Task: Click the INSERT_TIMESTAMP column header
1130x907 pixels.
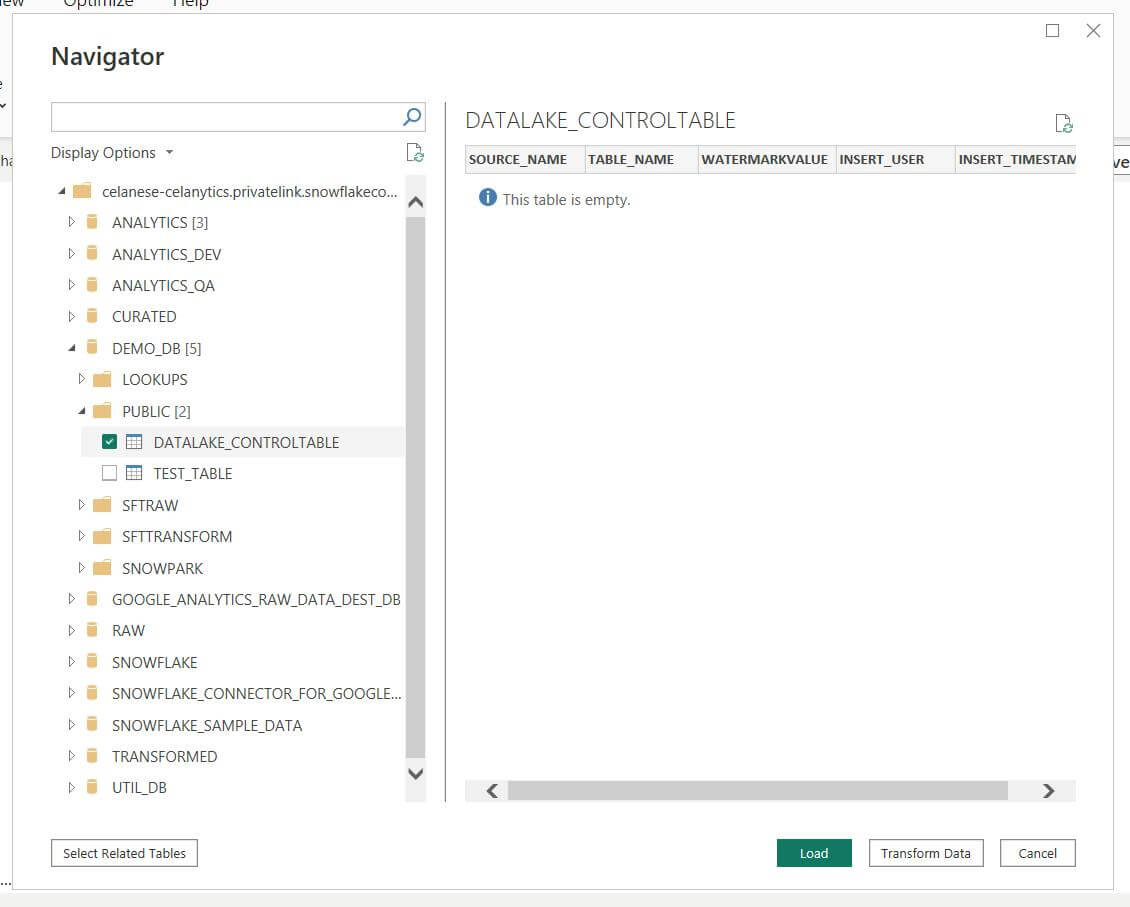Action: click(x=1016, y=159)
